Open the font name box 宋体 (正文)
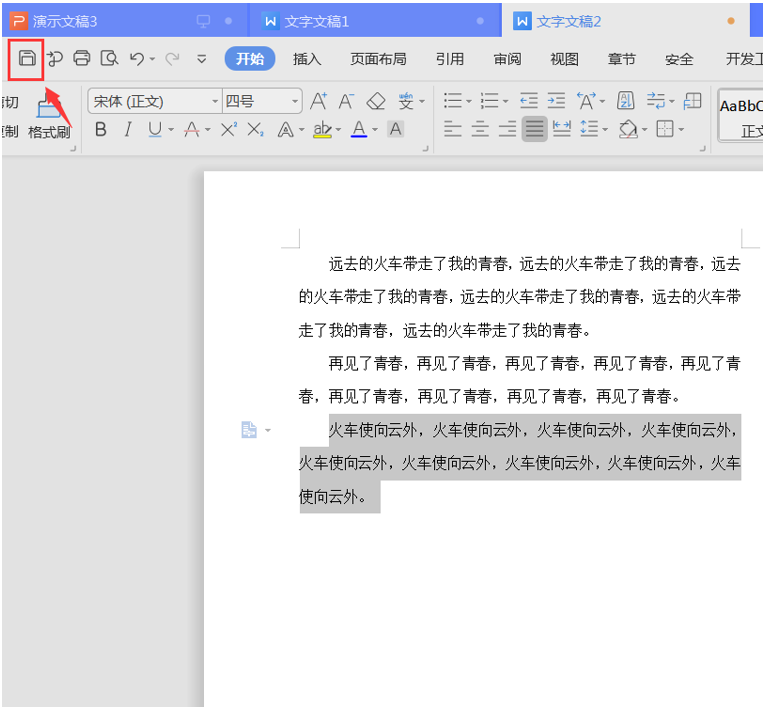Image resolution: width=765 pixels, height=707 pixels. pos(155,101)
